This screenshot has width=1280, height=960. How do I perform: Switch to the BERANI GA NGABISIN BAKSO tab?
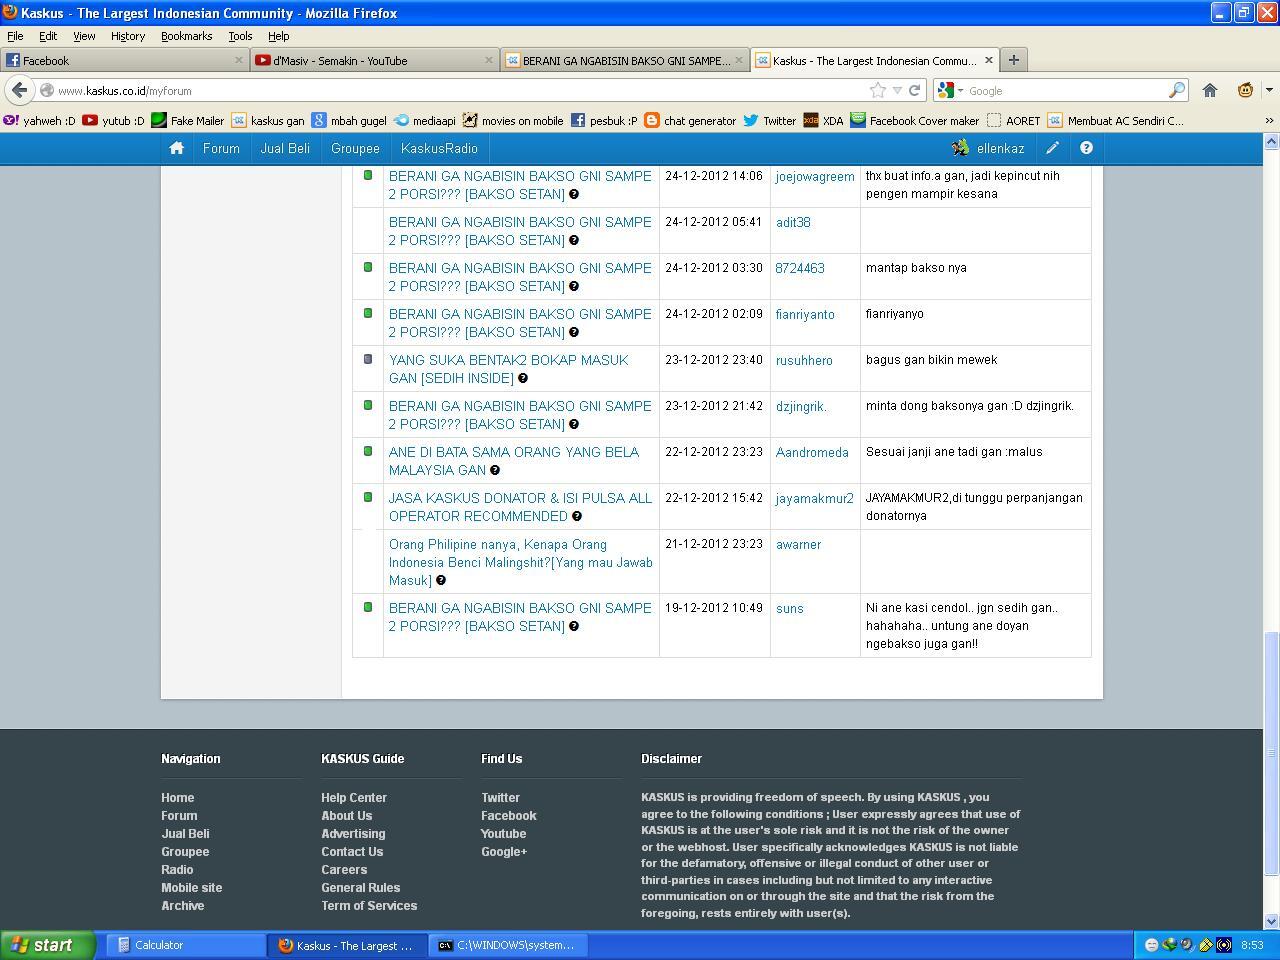coord(625,60)
